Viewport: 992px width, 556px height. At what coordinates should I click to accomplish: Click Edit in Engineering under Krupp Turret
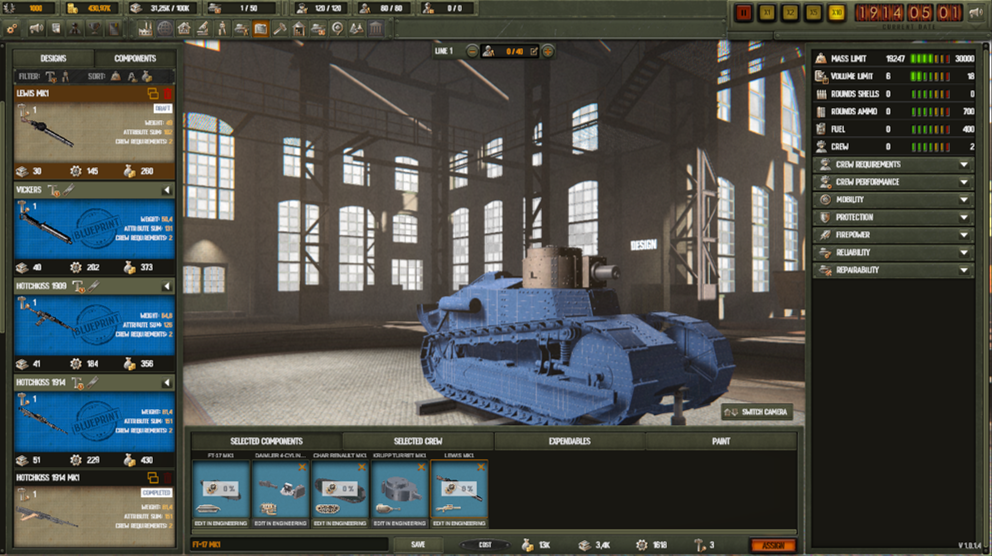pyautogui.click(x=399, y=523)
